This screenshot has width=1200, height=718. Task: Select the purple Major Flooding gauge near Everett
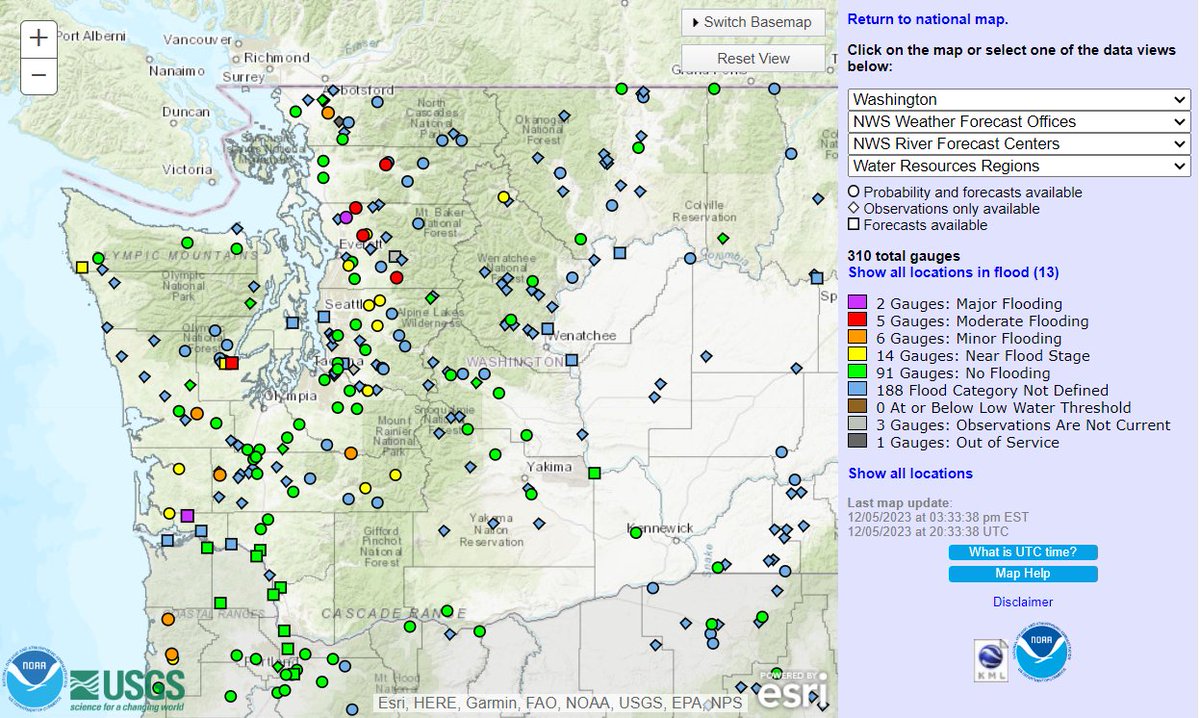[x=346, y=217]
